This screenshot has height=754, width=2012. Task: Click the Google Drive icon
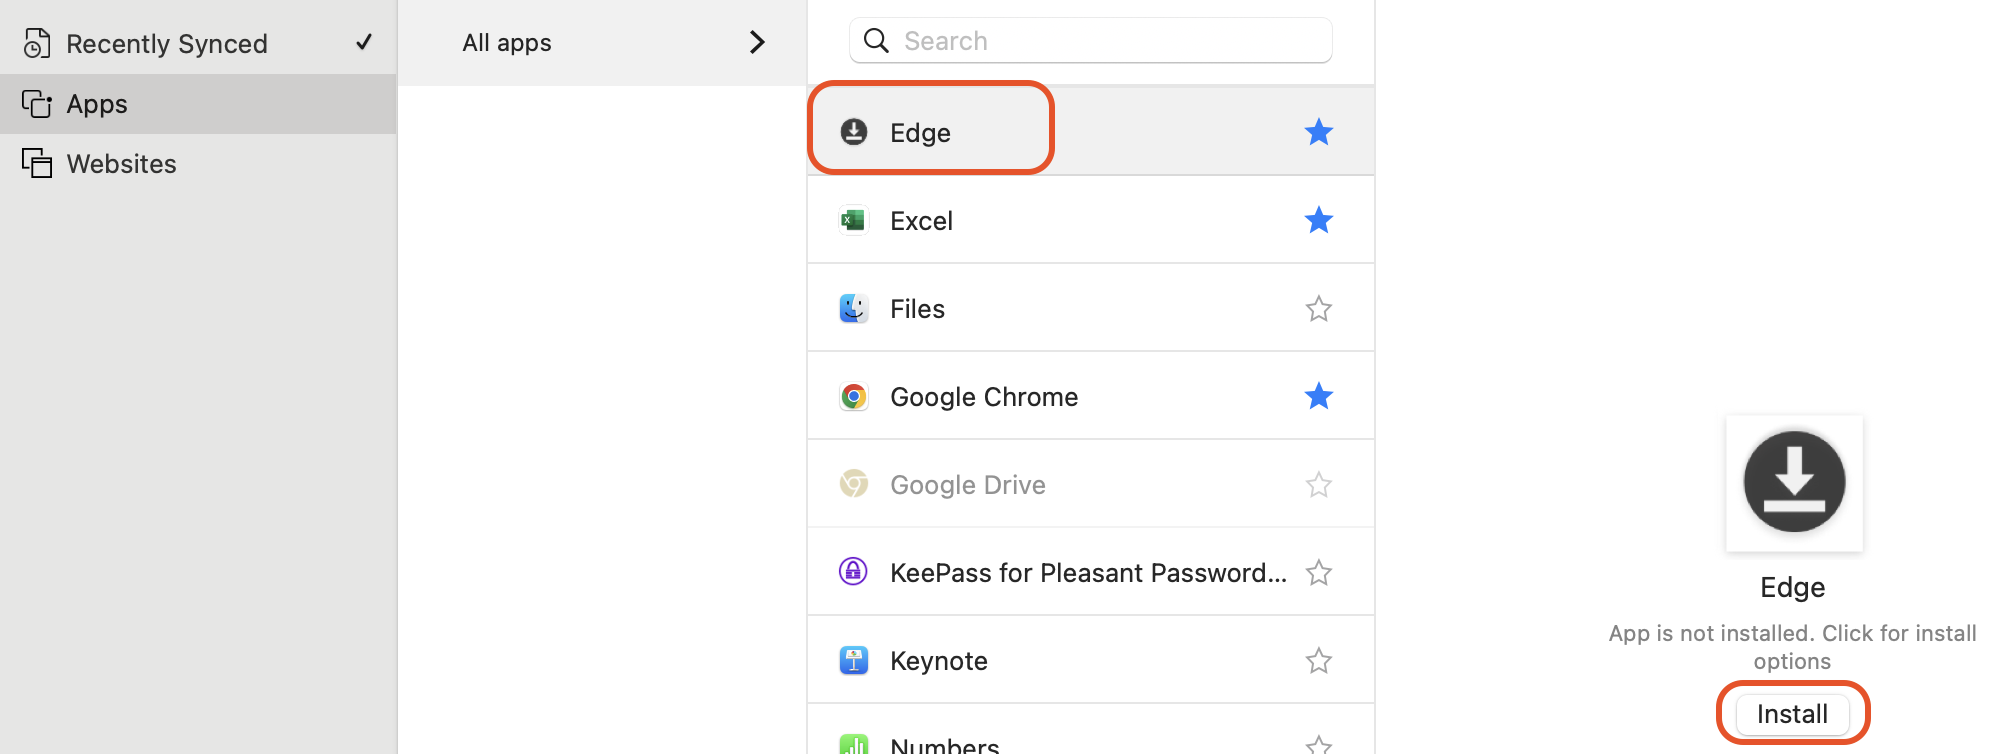(x=853, y=484)
